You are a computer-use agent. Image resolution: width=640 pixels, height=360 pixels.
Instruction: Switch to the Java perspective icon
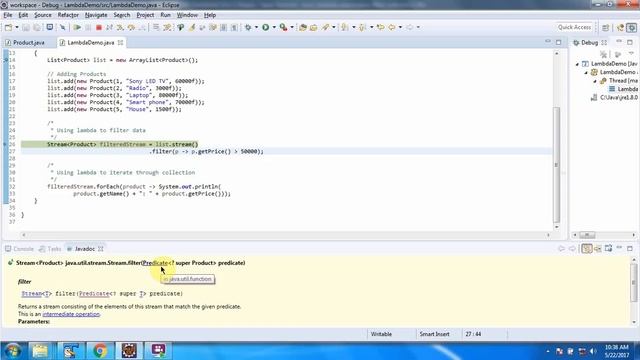[x=620, y=27]
